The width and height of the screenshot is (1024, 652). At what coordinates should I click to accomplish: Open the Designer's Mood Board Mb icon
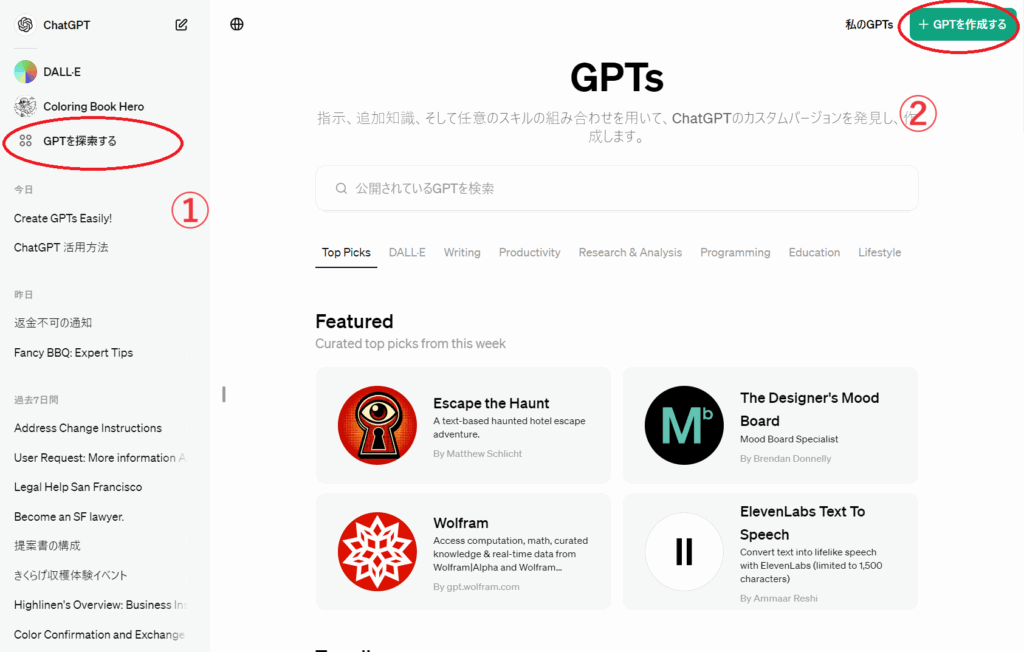click(684, 425)
